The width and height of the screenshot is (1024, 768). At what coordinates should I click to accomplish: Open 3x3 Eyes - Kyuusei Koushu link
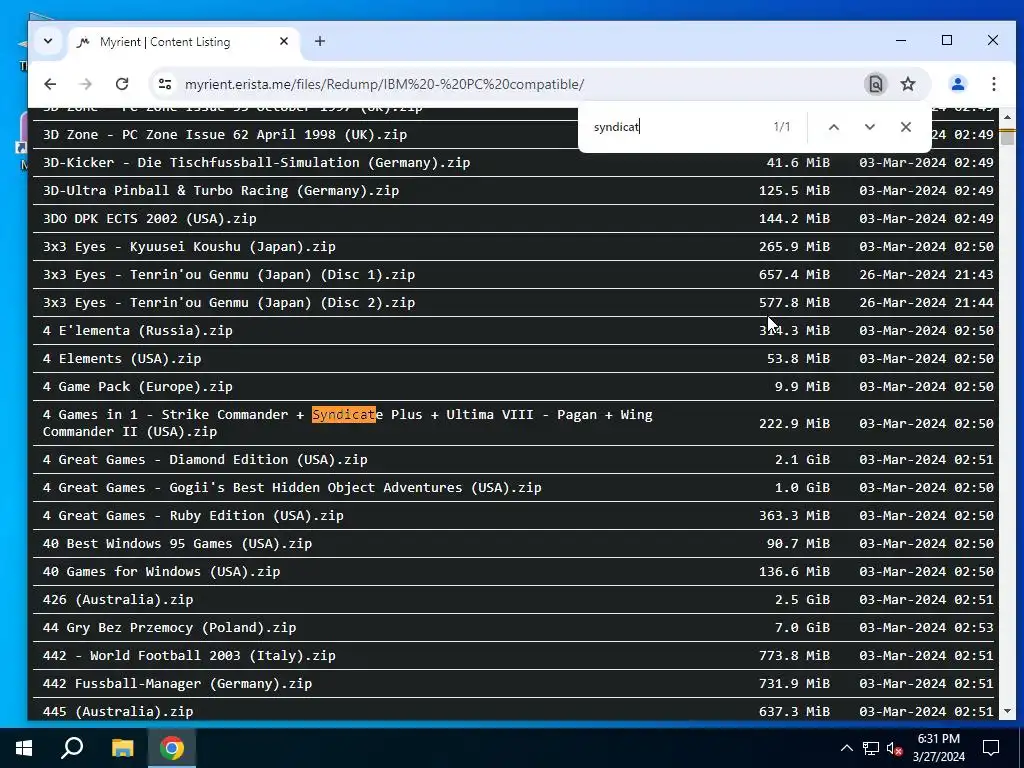pyautogui.click(x=189, y=247)
